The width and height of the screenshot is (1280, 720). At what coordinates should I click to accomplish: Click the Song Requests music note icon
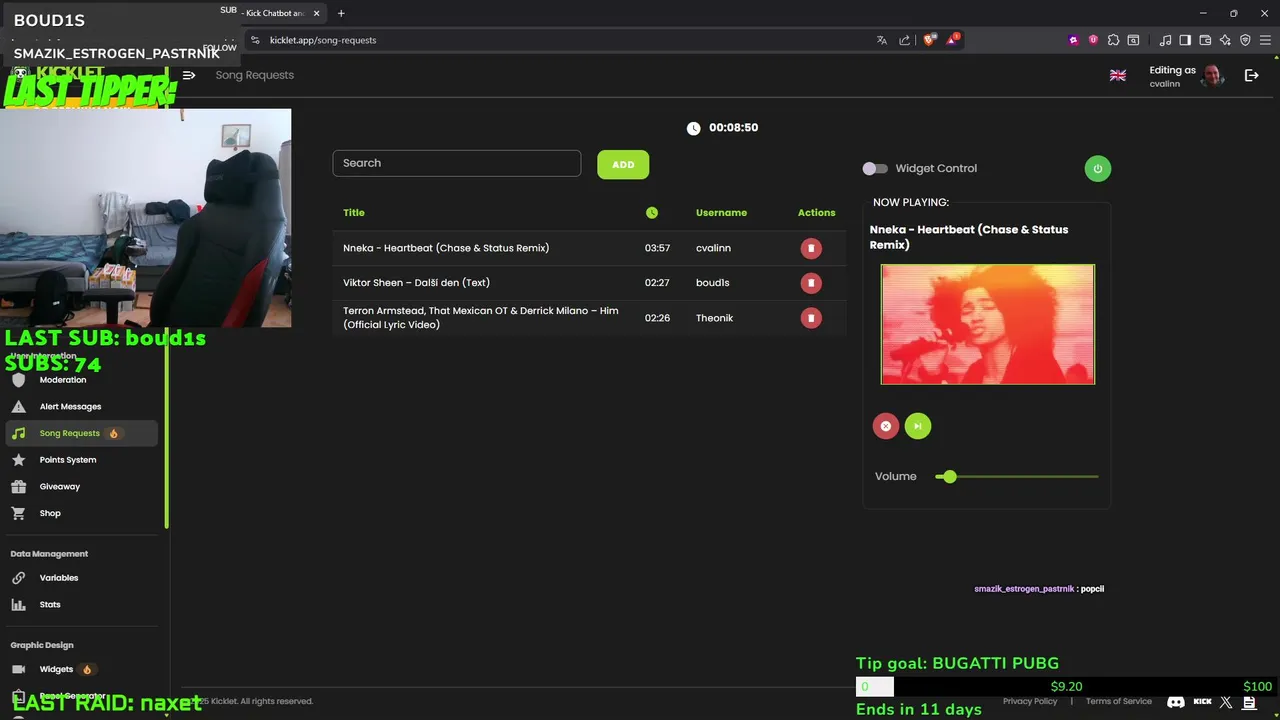[18, 433]
